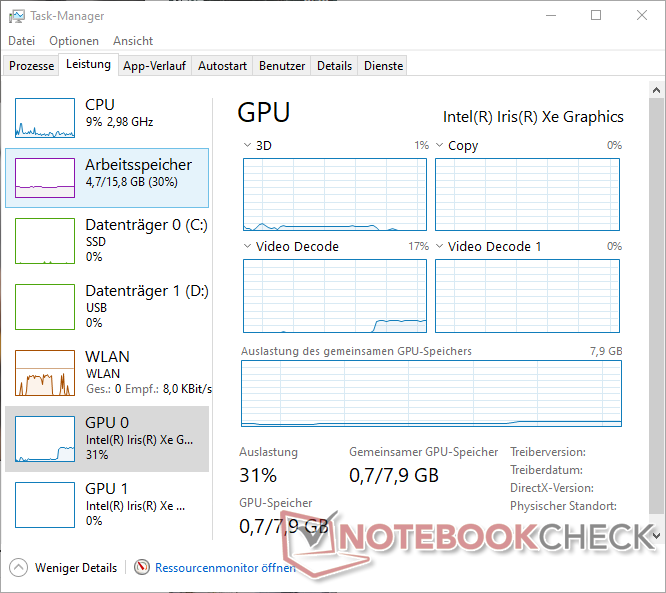This screenshot has width=666, height=593.
Task: Select the WLAN network graph entry
Action: tap(107, 373)
